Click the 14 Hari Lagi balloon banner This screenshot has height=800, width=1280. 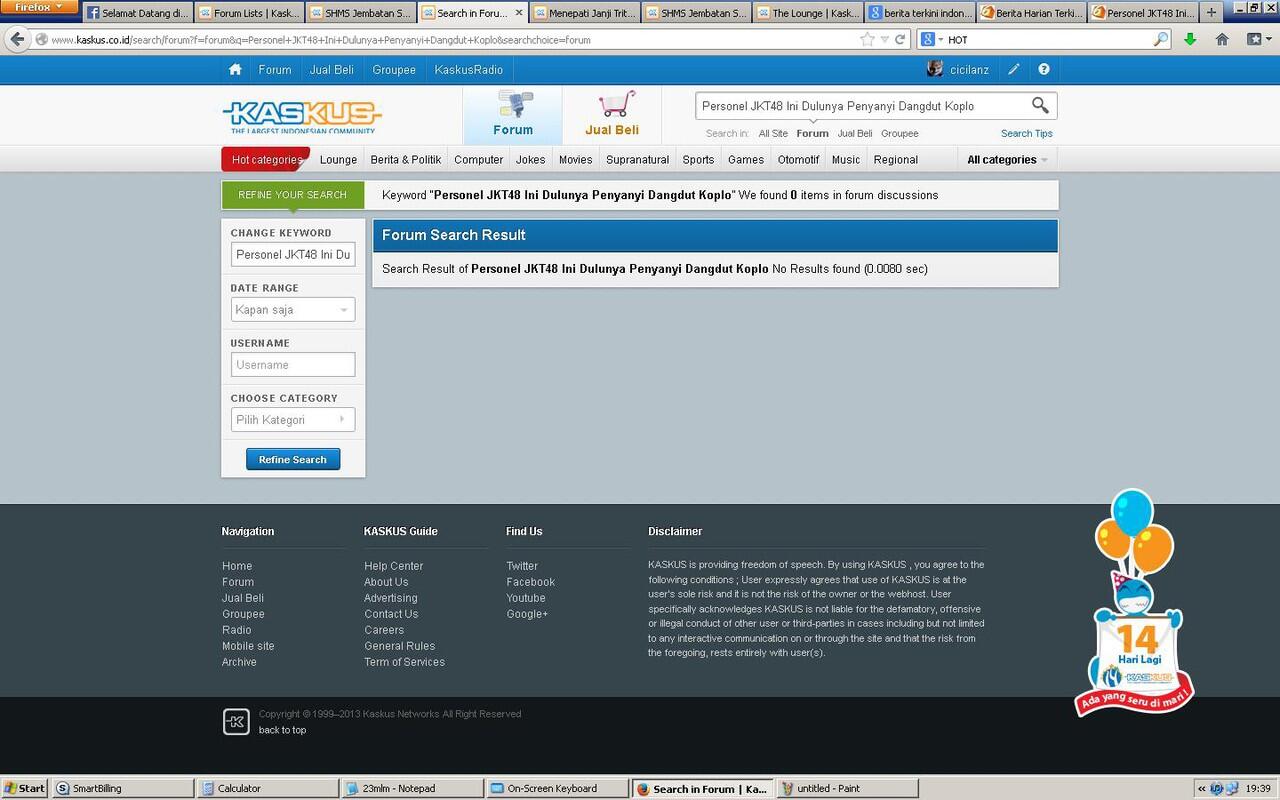point(1134,604)
